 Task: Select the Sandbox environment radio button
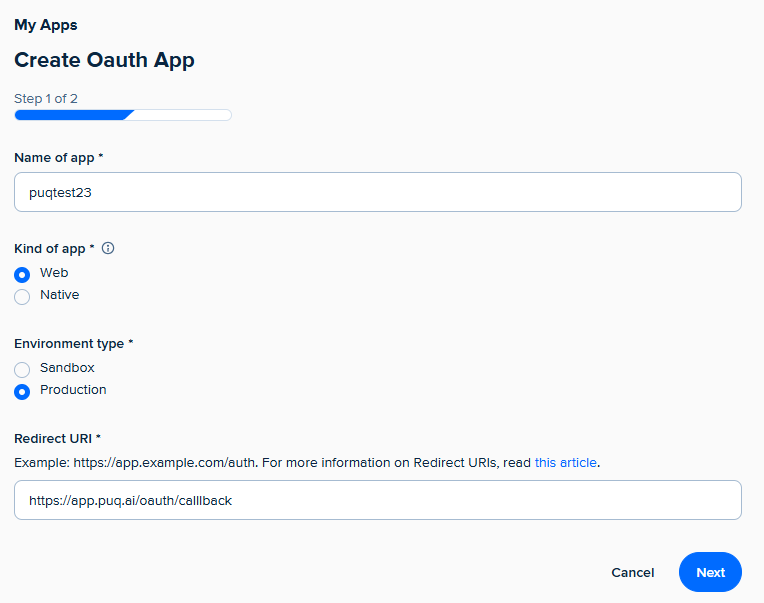coord(22,369)
